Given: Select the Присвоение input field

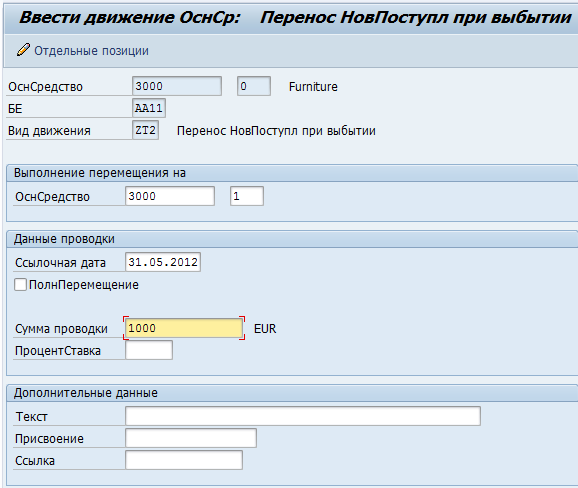Looking at the screenshot, I should [x=191, y=438].
